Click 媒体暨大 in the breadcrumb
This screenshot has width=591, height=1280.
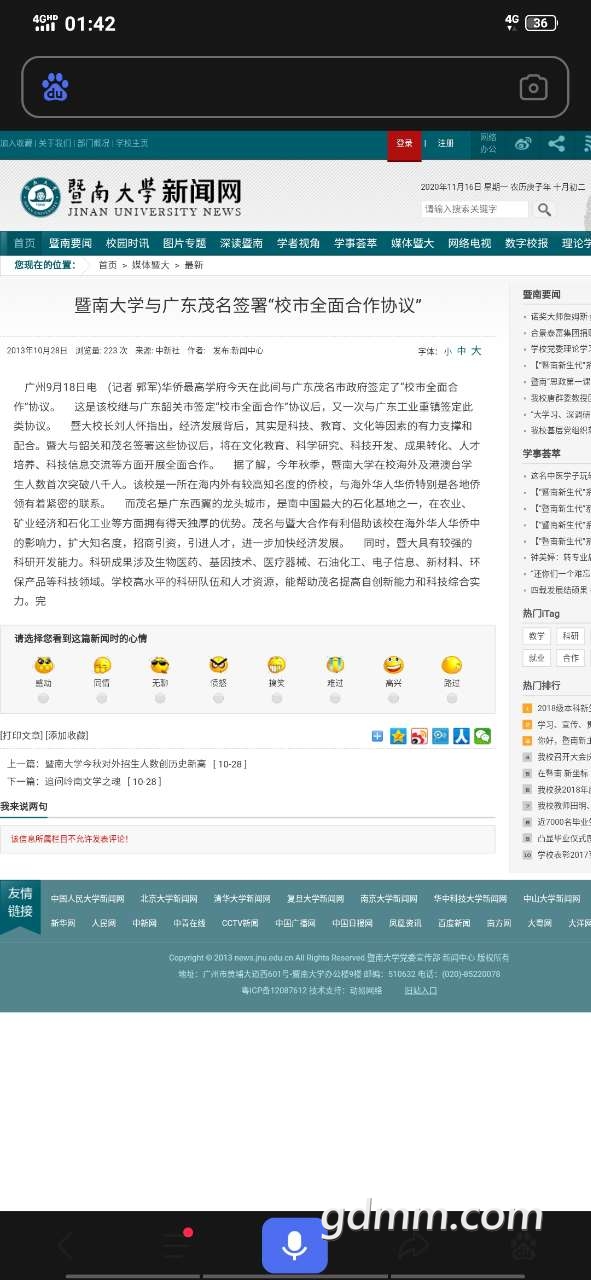tap(149, 265)
